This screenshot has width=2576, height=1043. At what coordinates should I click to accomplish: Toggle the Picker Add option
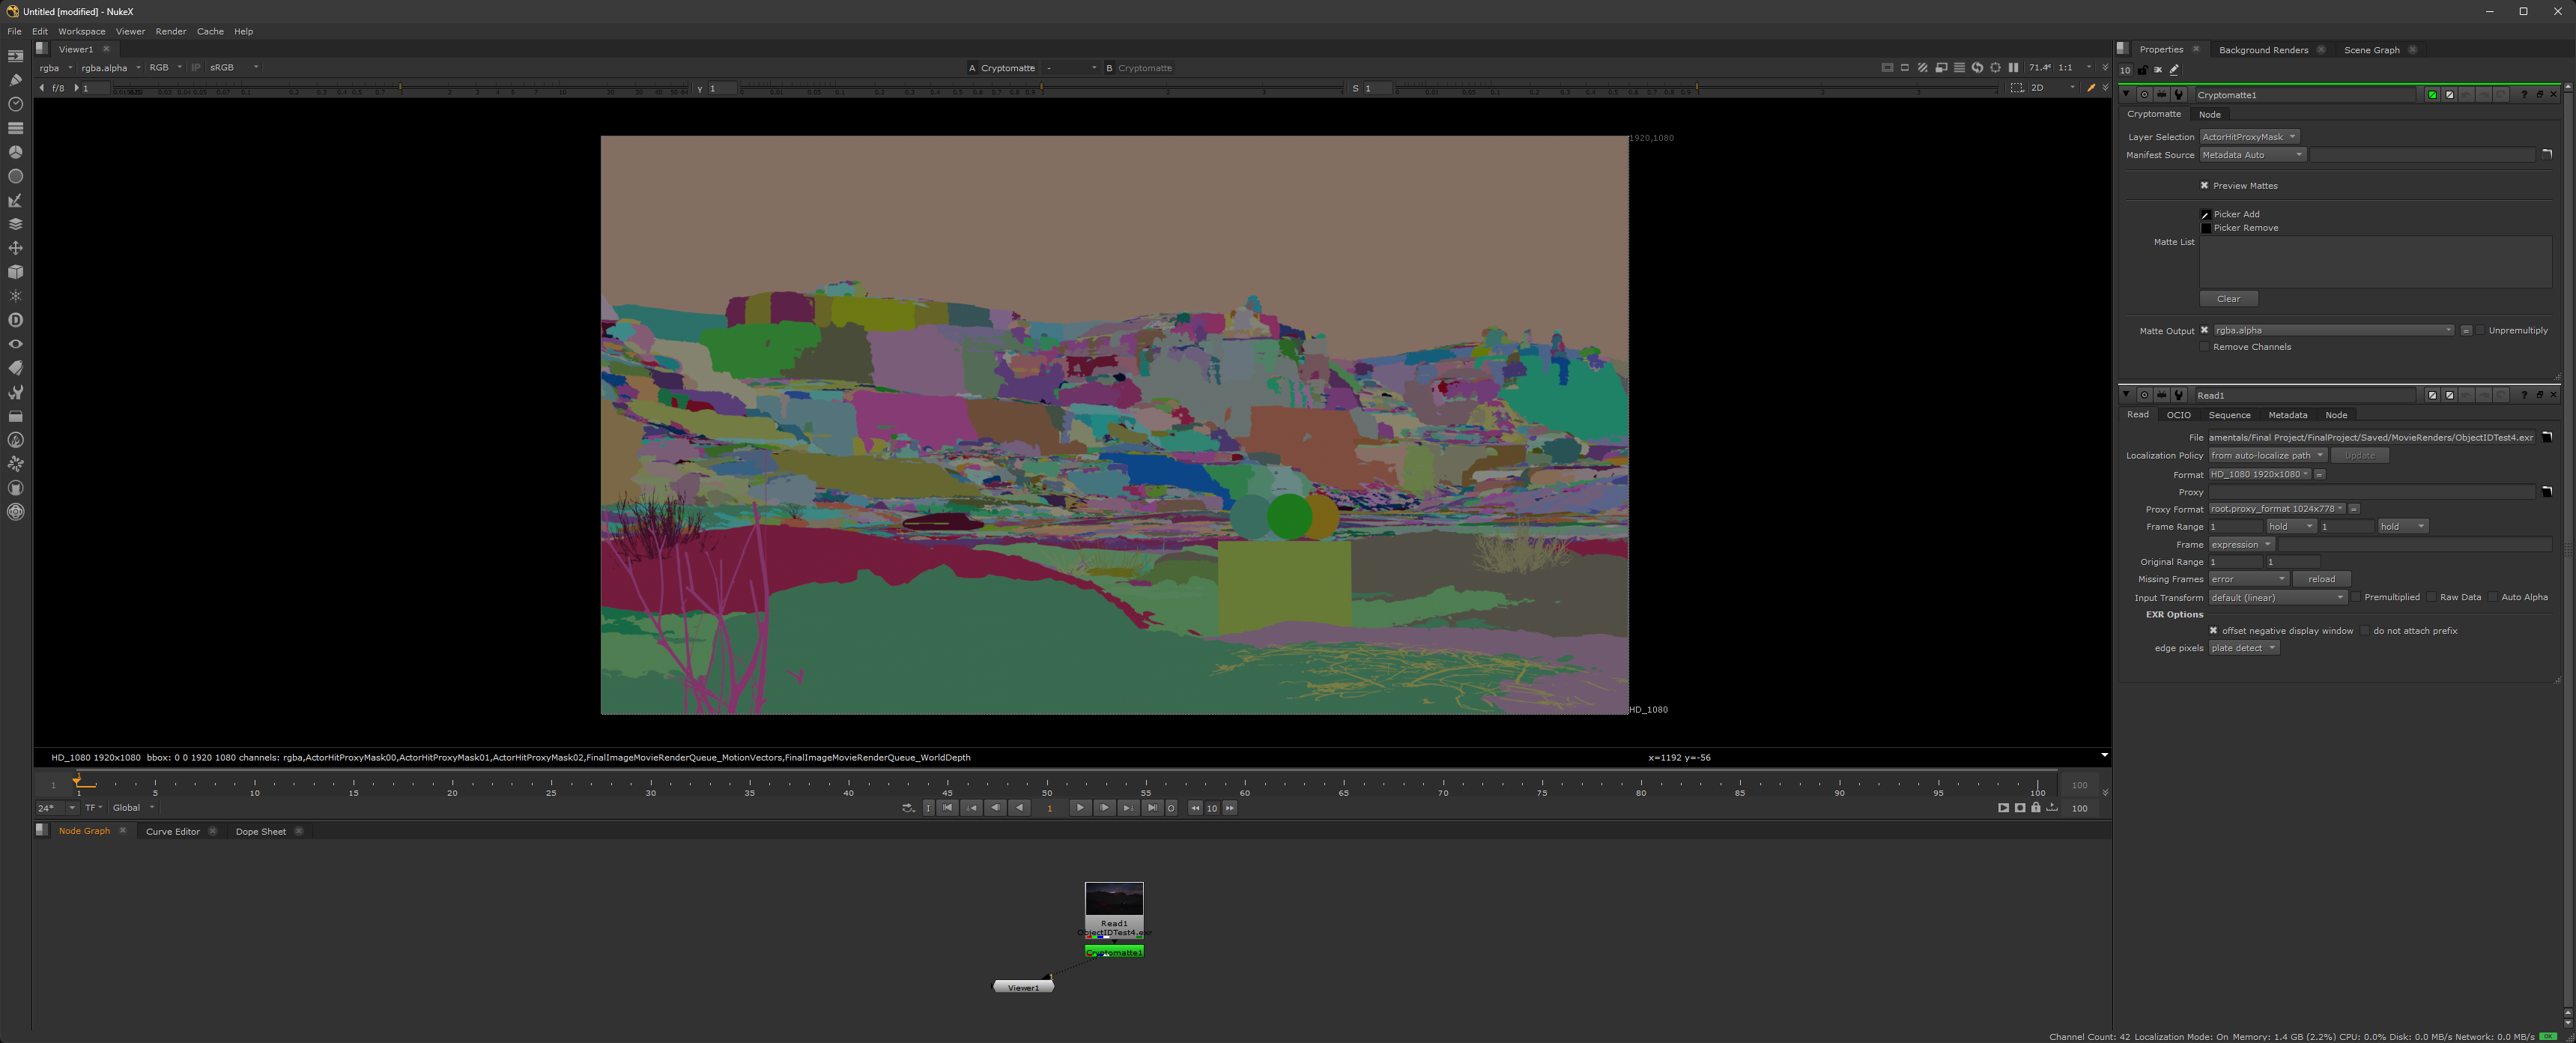(2205, 214)
